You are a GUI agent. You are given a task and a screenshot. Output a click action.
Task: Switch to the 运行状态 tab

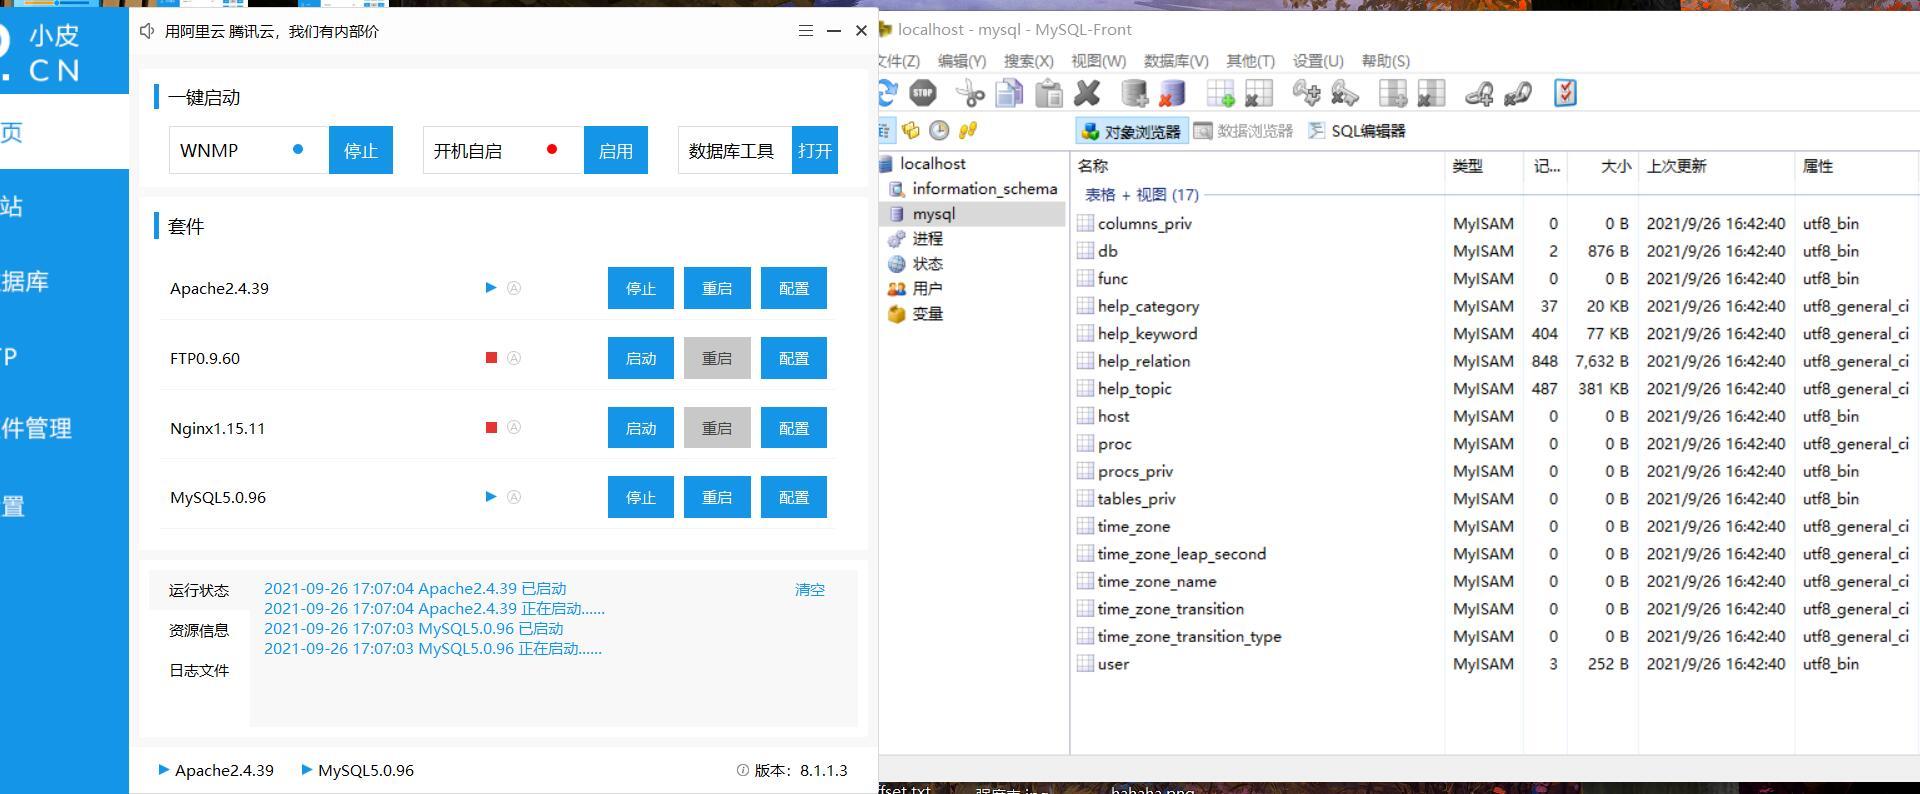[199, 590]
